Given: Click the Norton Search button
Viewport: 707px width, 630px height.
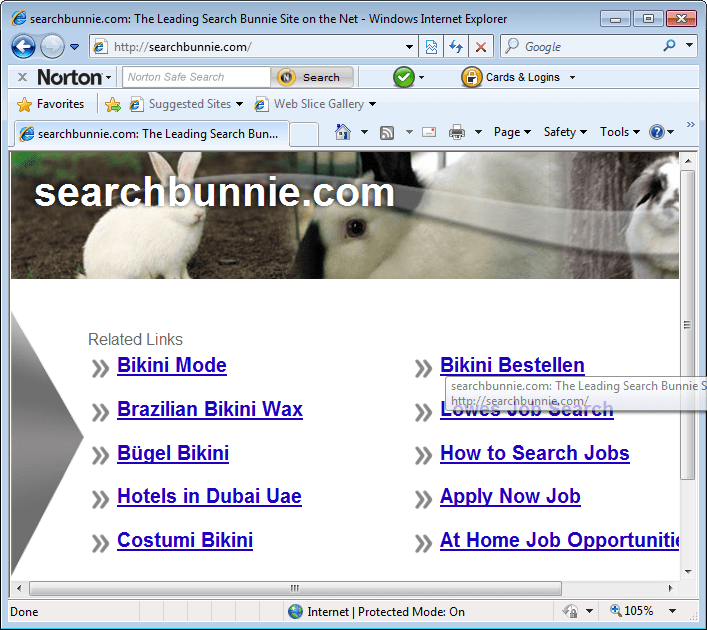Looking at the screenshot, I should (312, 77).
